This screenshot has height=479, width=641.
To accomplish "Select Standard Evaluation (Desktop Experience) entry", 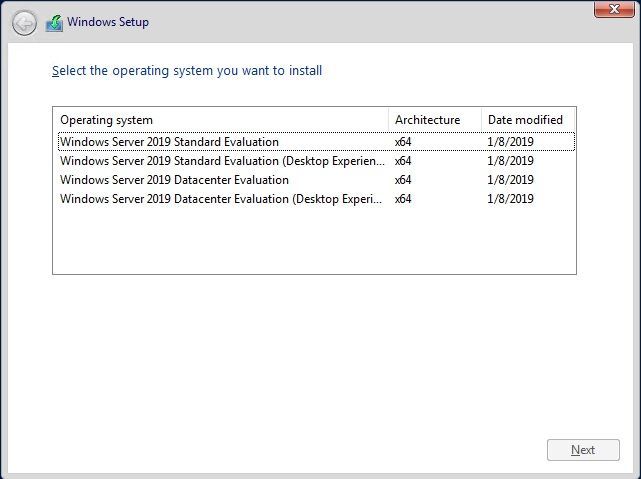I will pyautogui.click(x=222, y=161).
